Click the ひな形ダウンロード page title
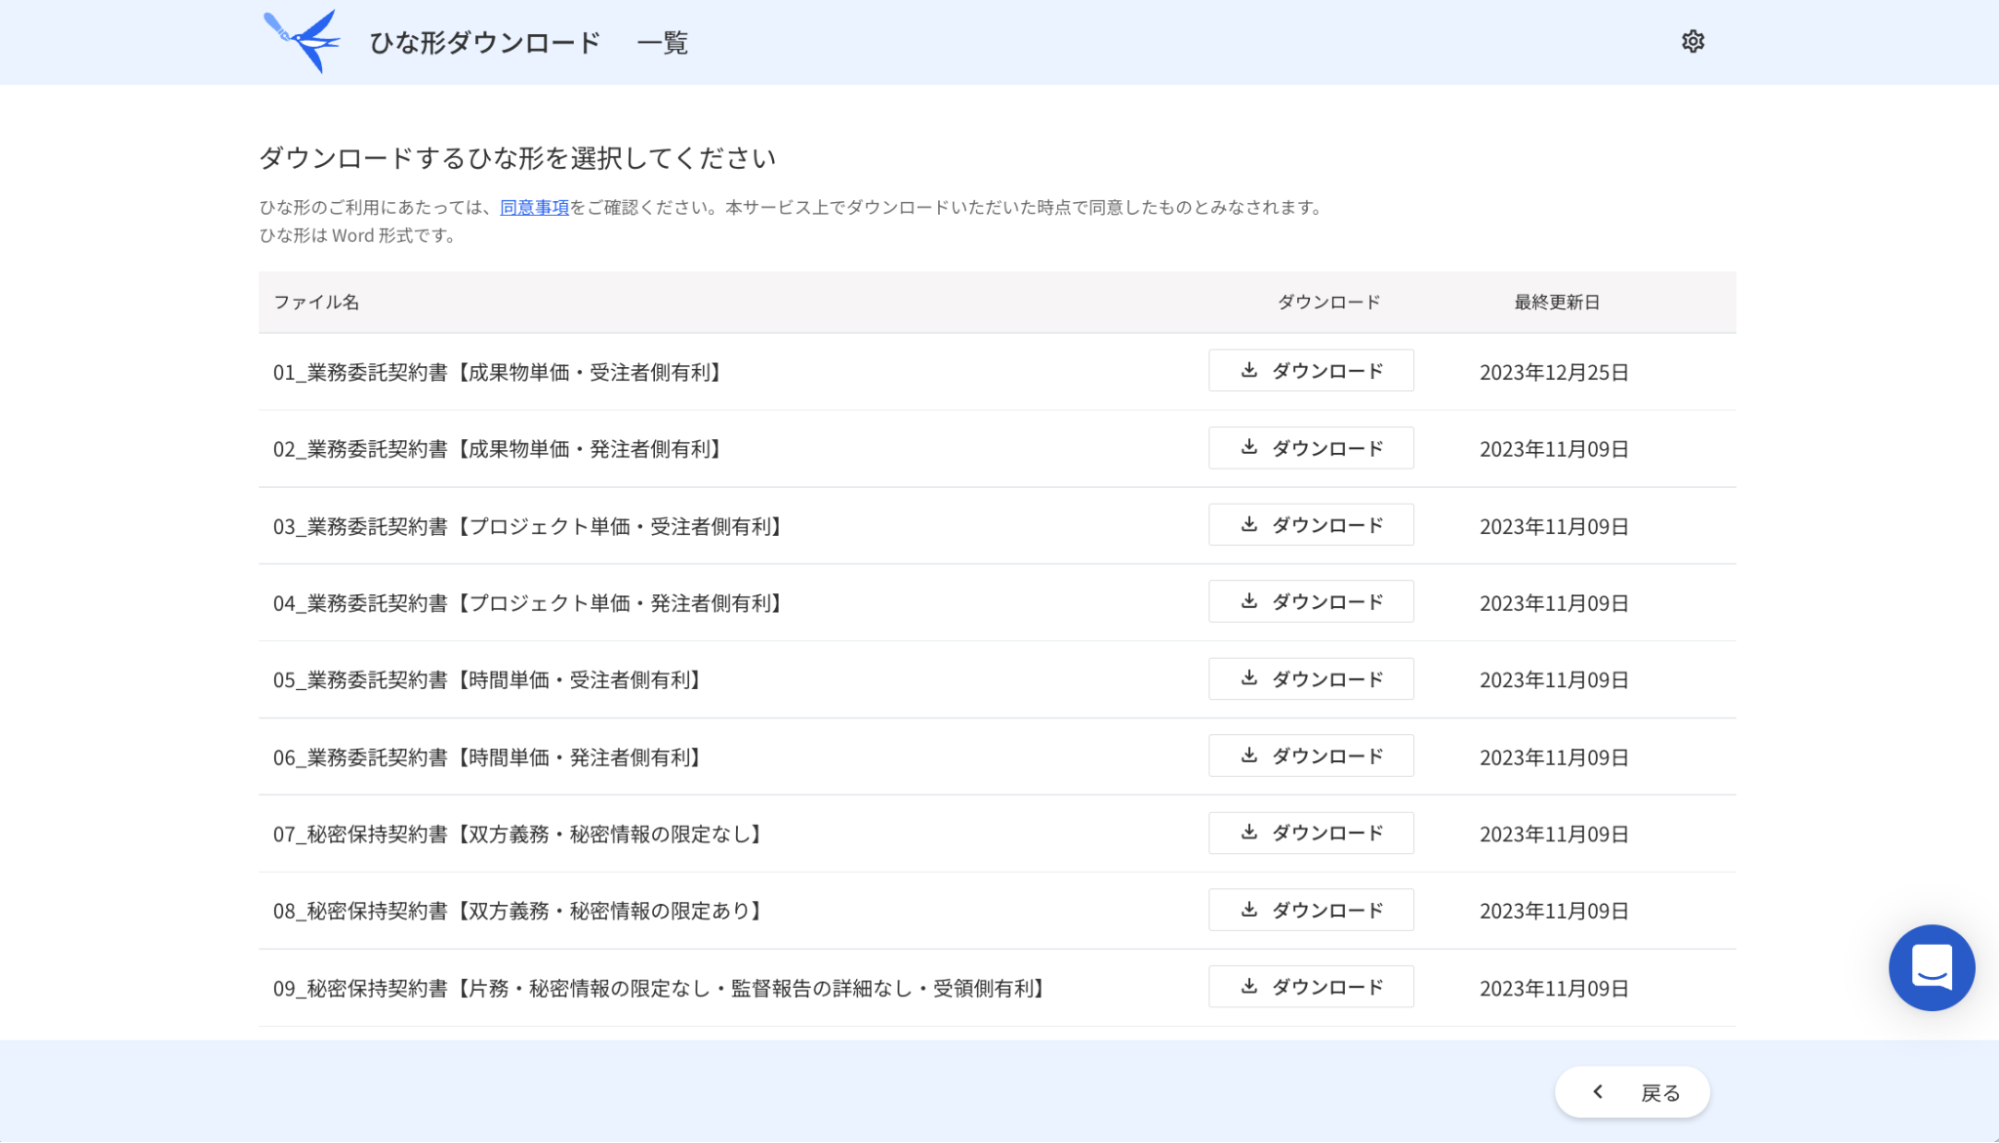 coord(485,43)
